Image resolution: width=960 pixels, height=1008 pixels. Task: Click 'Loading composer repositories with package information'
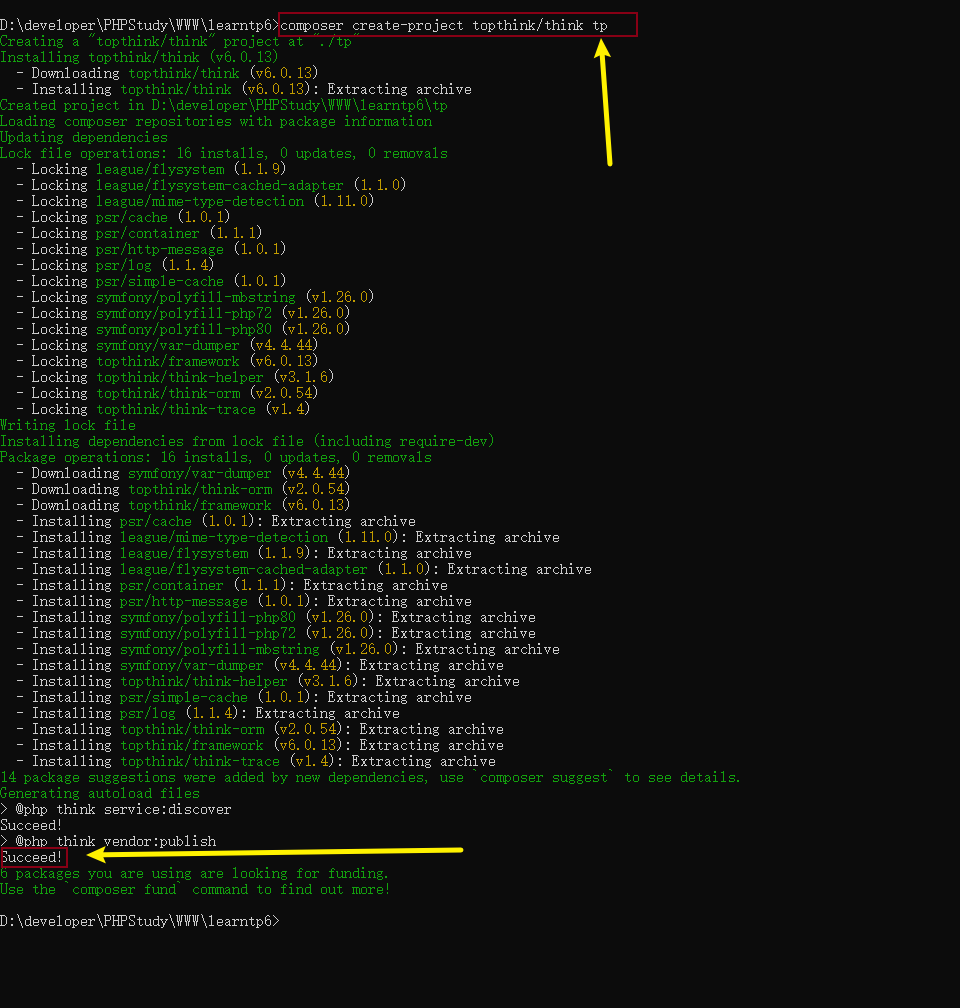coord(216,122)
